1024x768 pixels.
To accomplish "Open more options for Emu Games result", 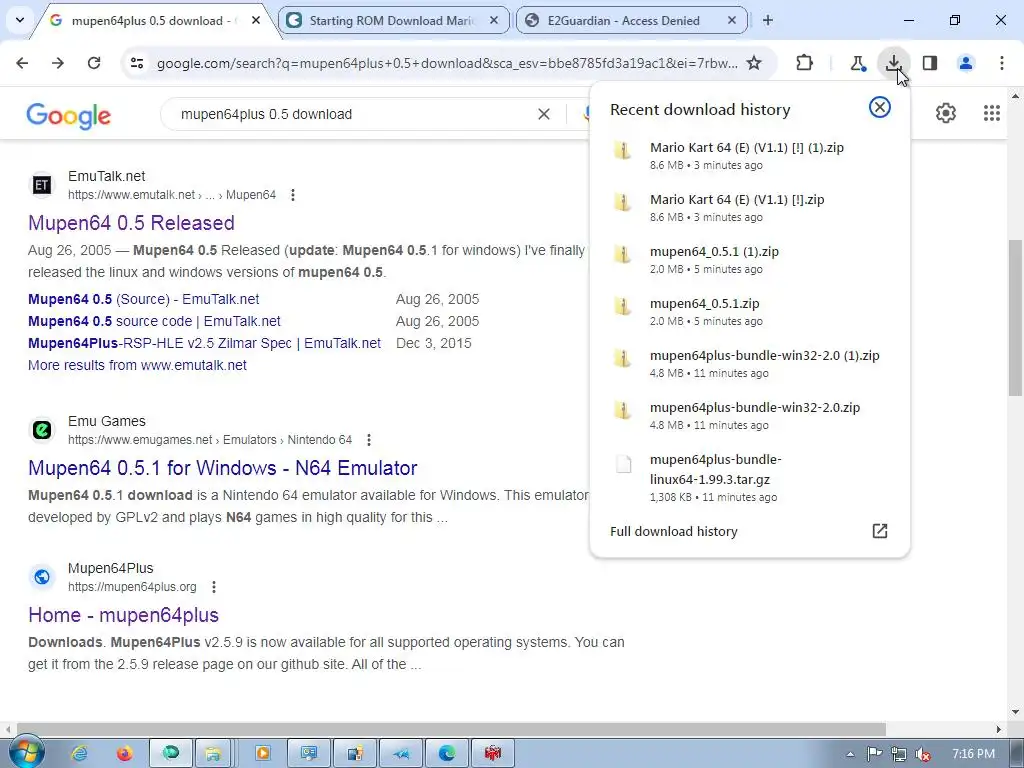I will [368, 440].
